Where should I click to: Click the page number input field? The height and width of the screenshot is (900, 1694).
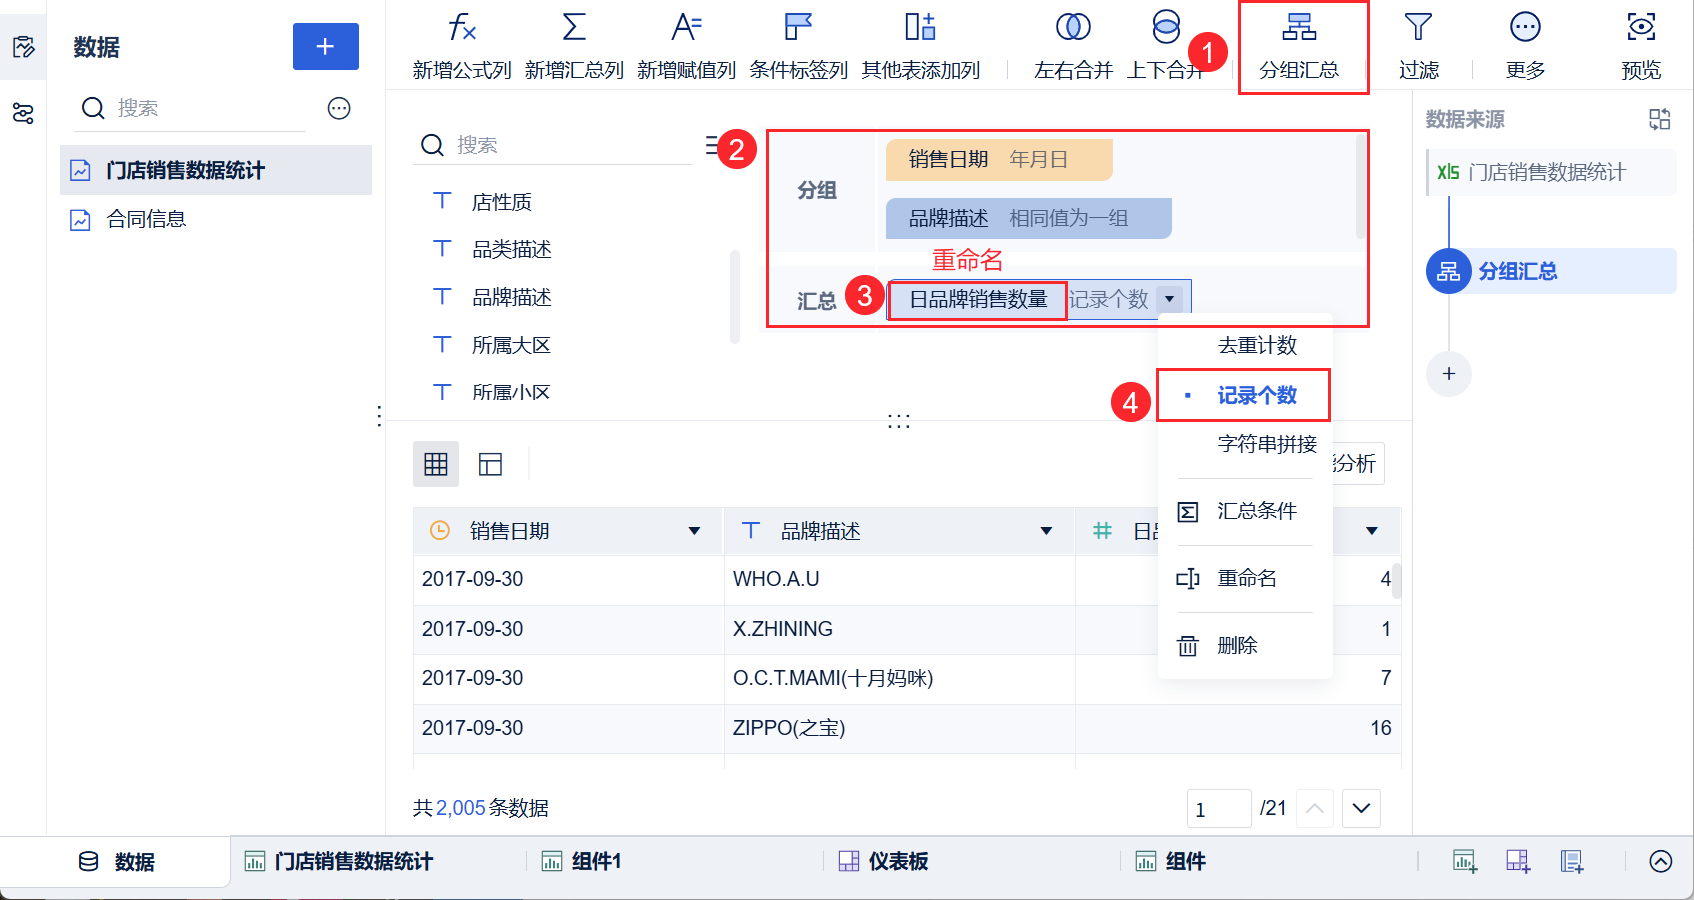coord(1219,808)
